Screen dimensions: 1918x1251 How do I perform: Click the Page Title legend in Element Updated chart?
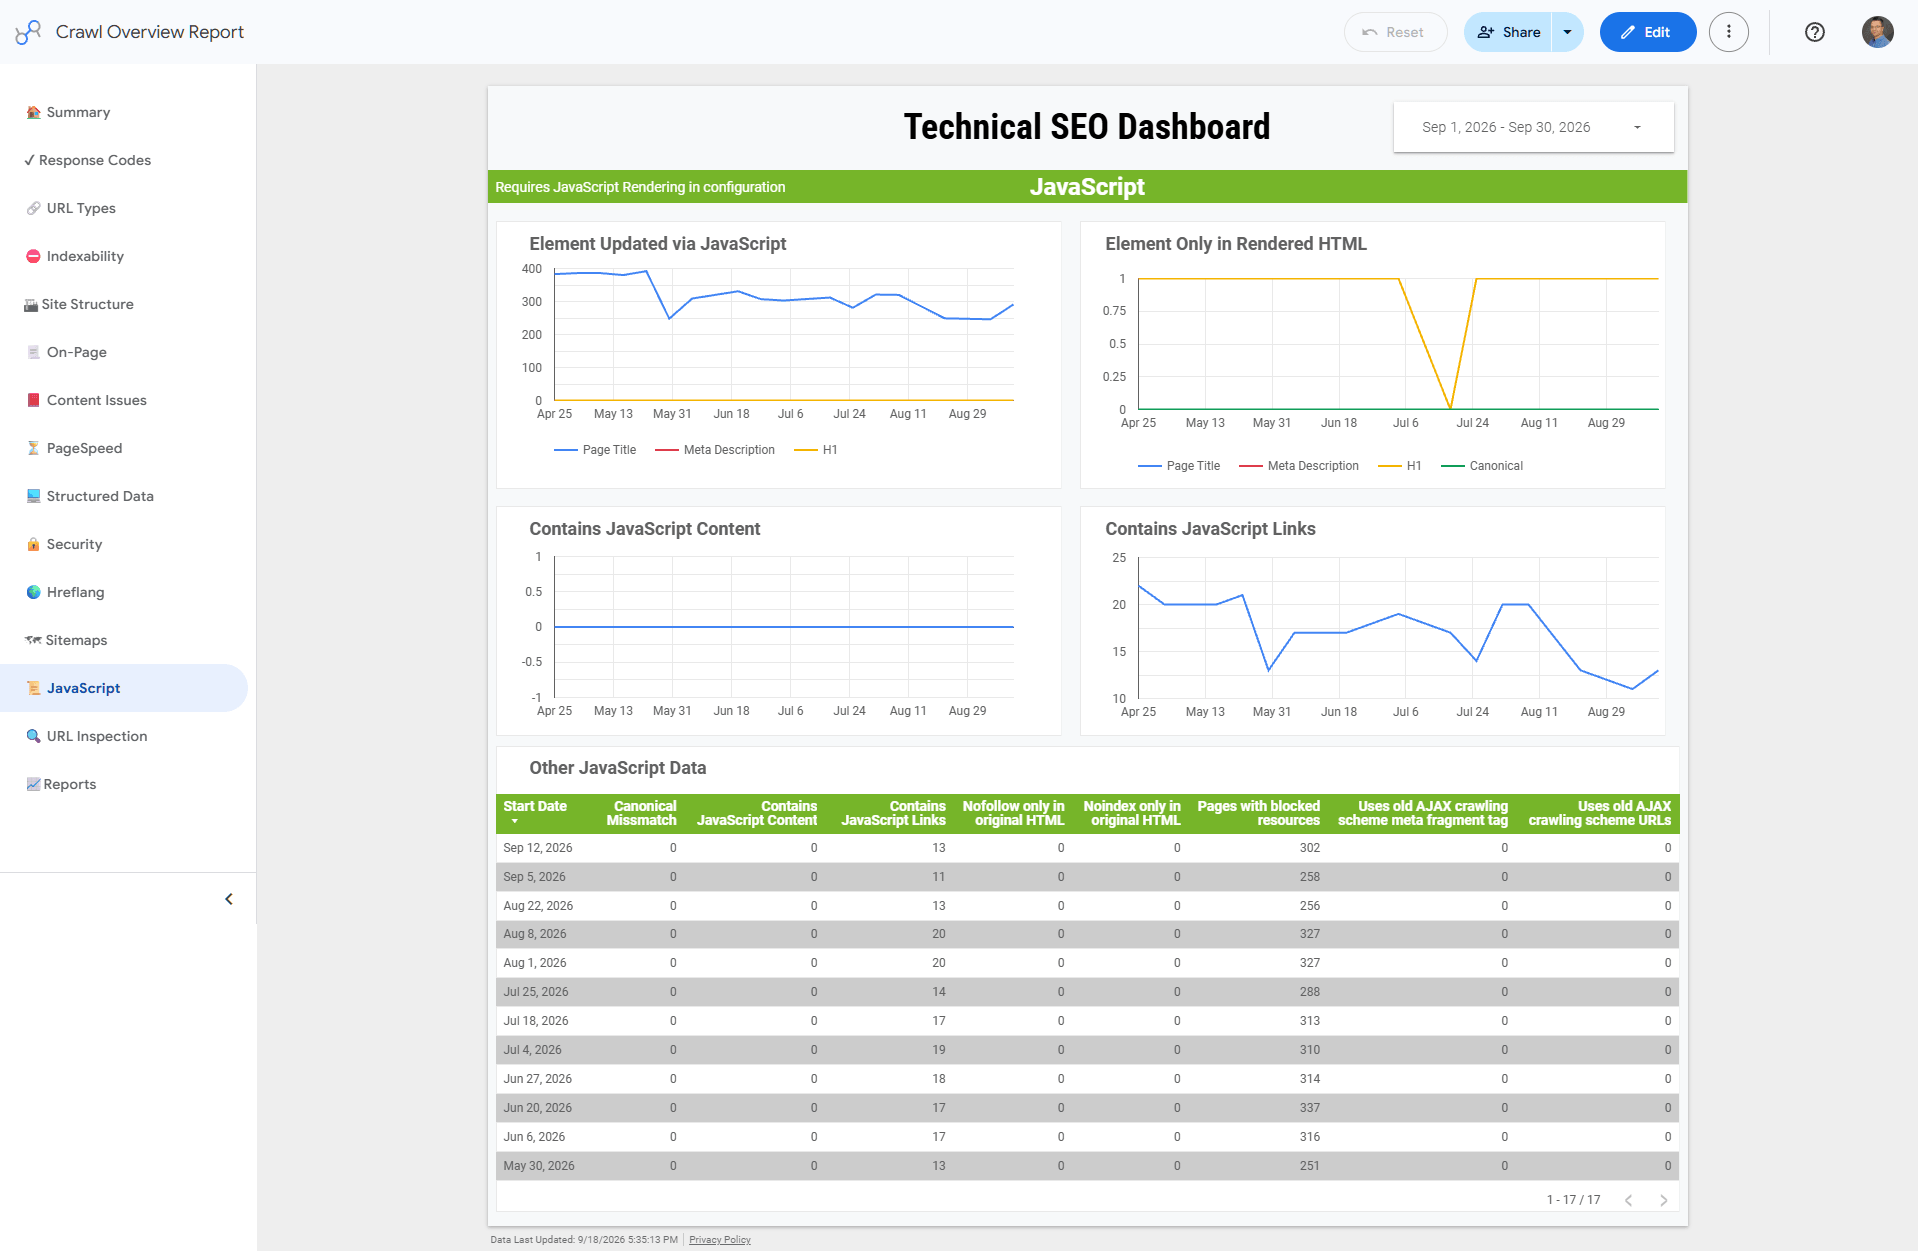595,450
